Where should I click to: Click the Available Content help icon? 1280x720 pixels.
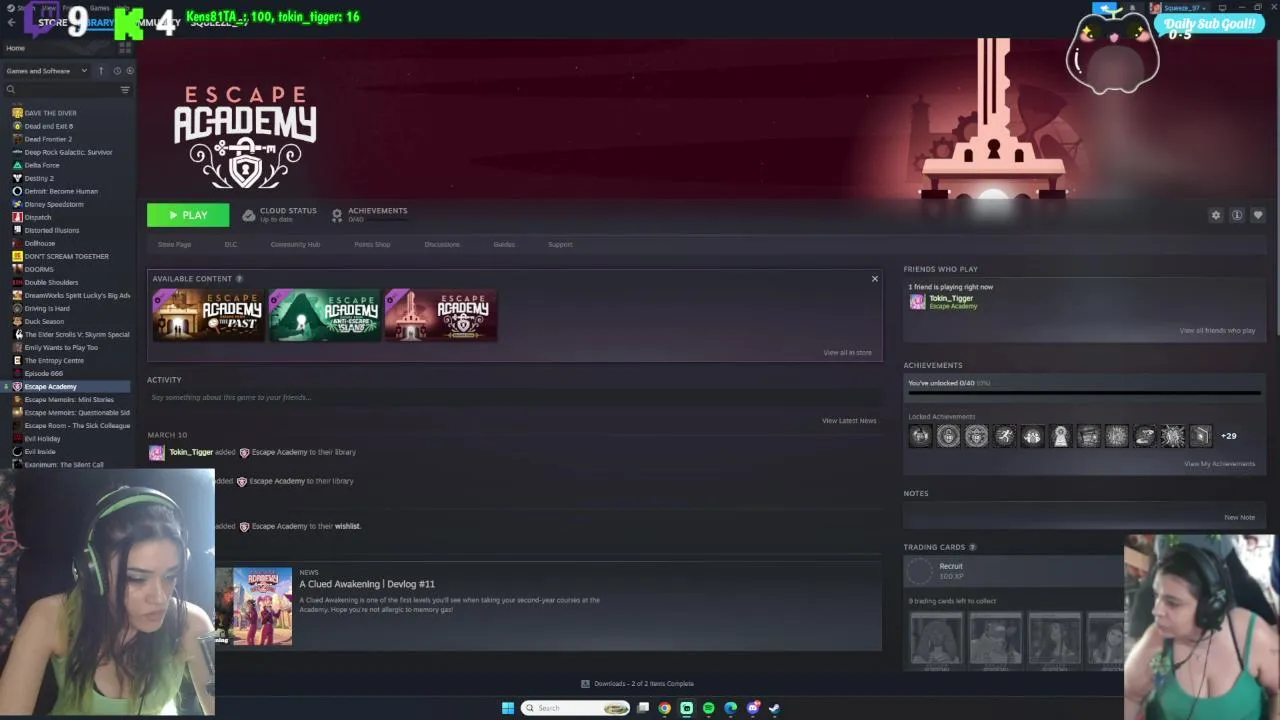239,279
